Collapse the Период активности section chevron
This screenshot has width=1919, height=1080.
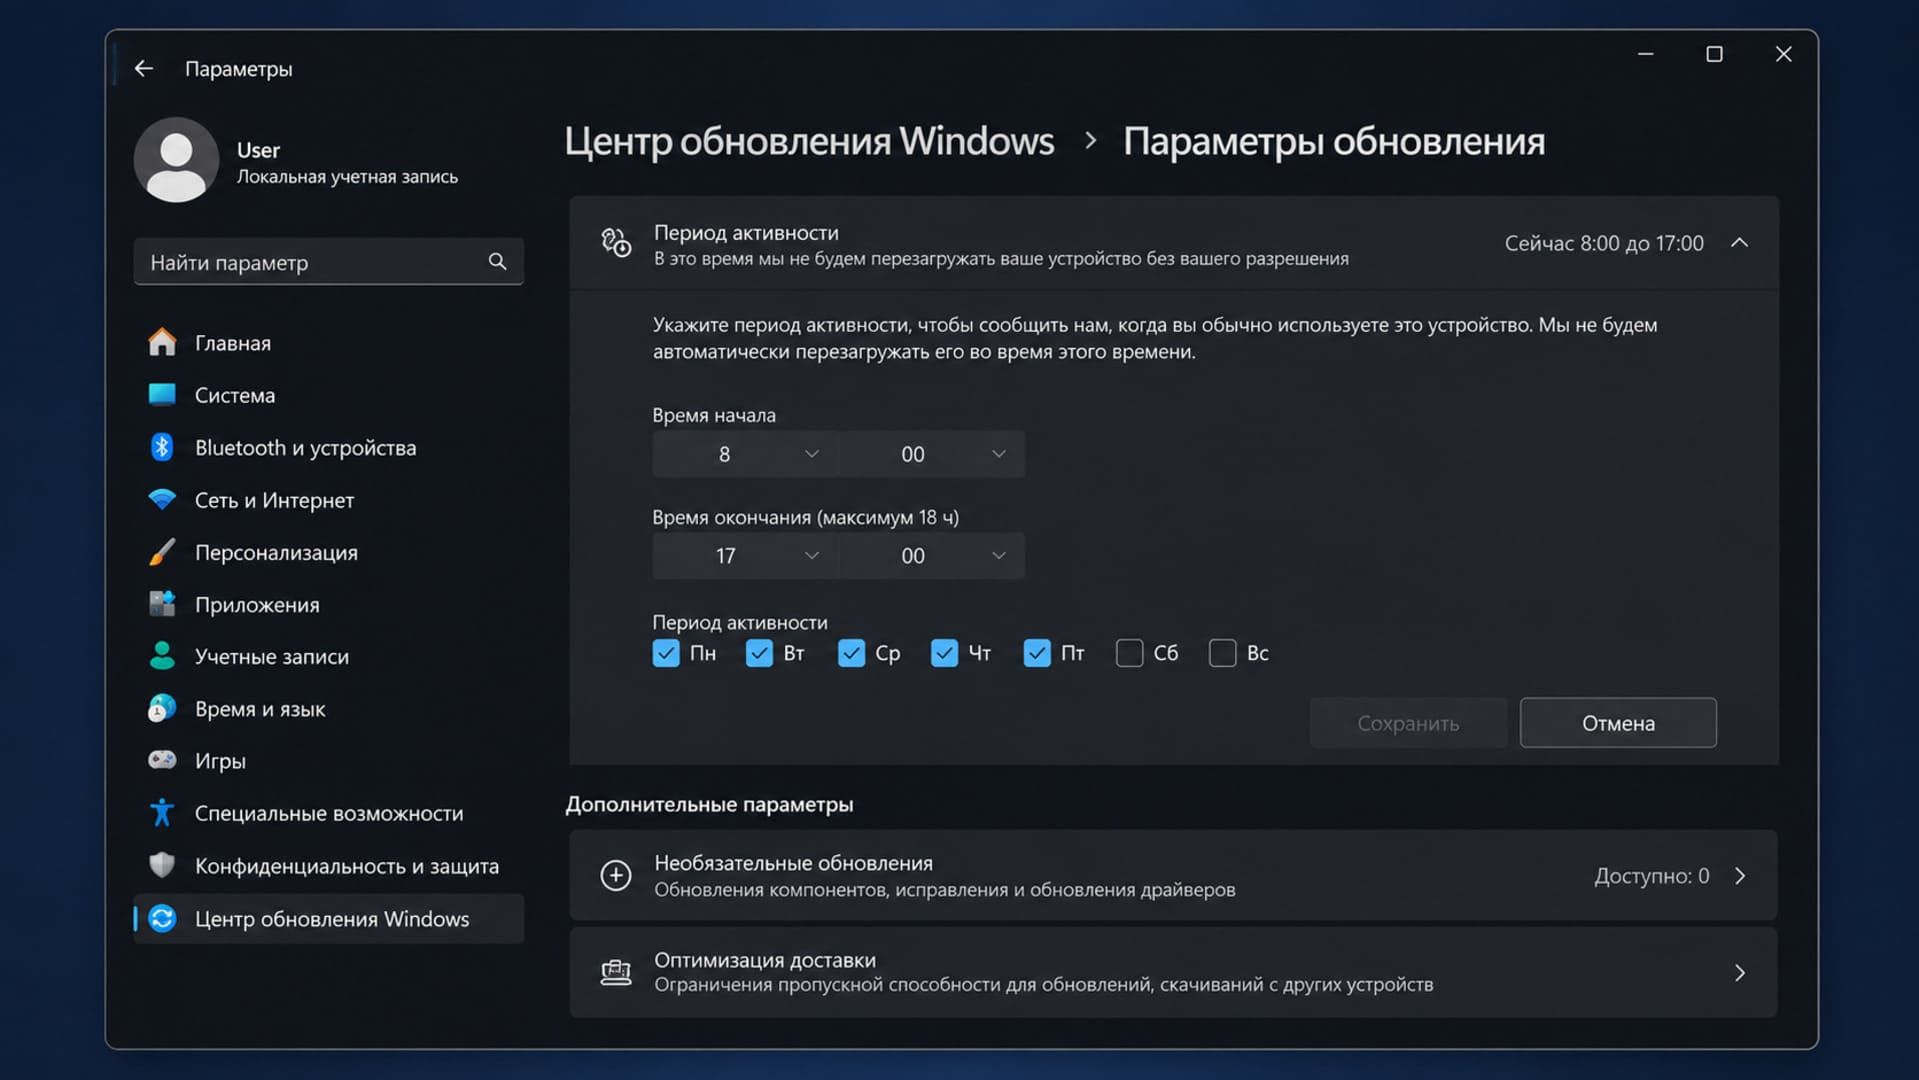(x=1739, y=243)
